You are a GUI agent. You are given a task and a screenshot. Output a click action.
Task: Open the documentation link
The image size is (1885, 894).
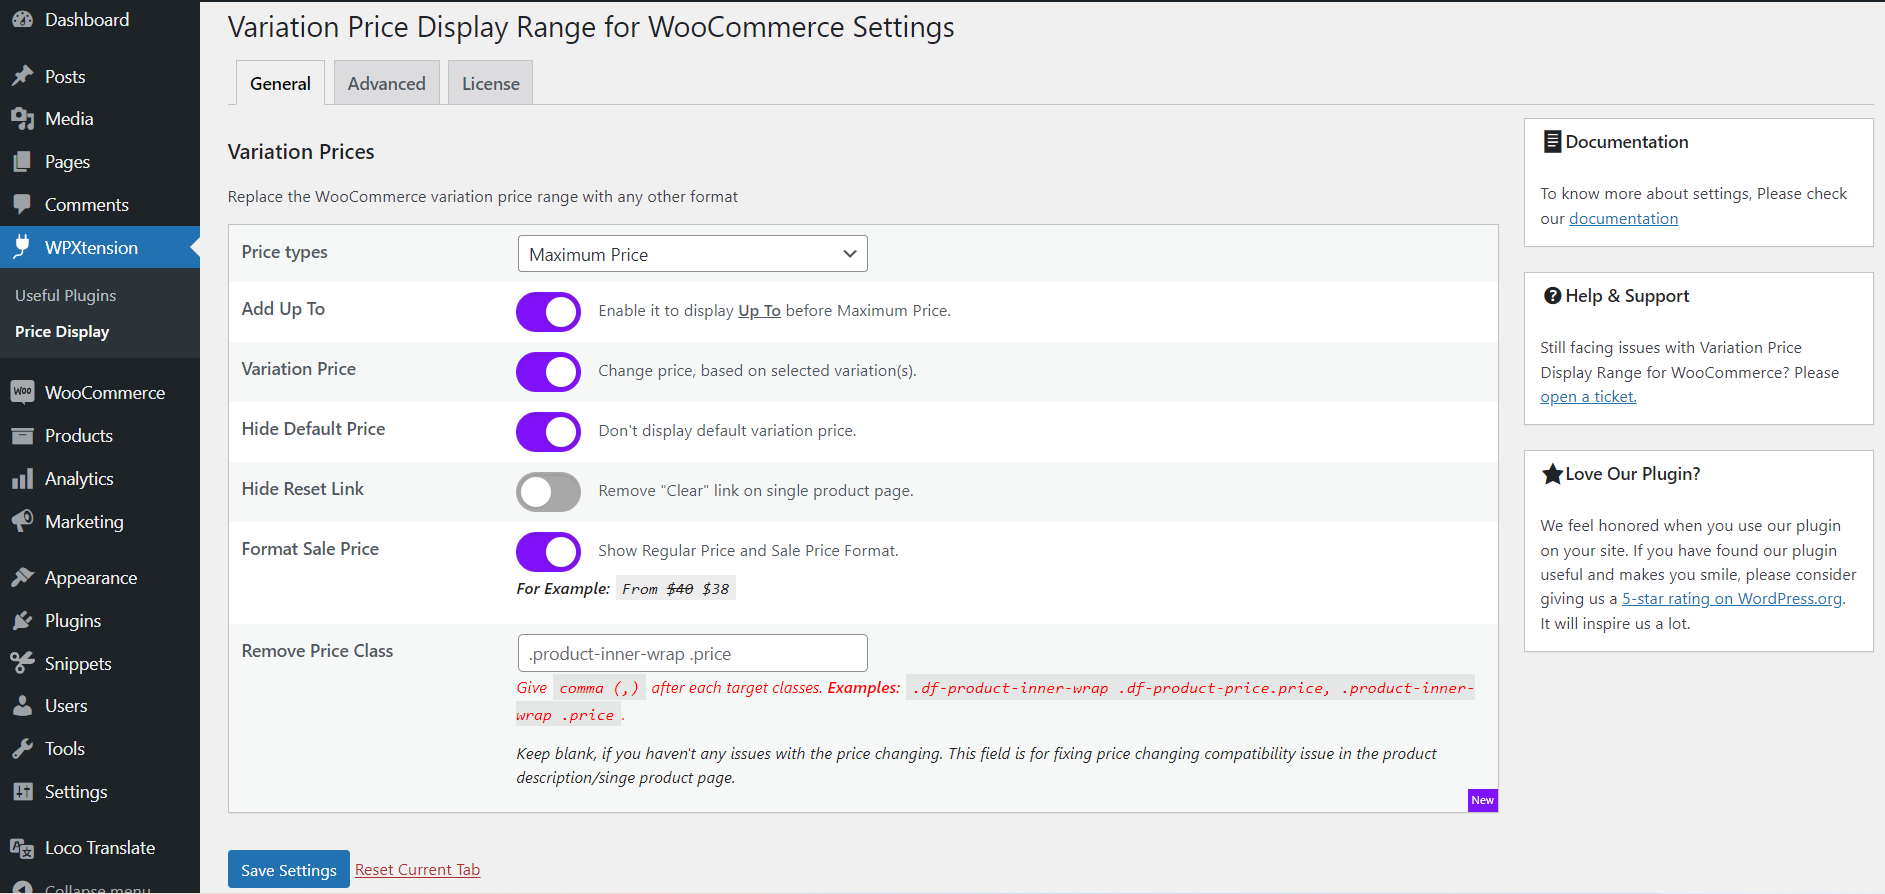[x=1623, y=219]
